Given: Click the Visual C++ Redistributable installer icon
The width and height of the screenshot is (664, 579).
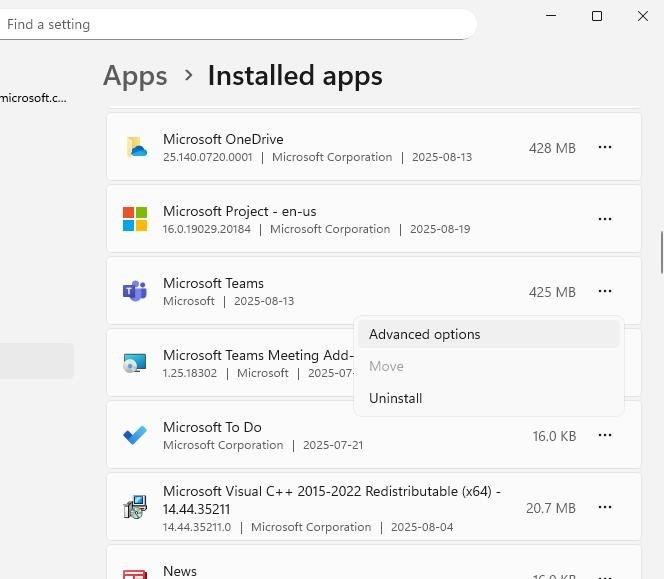Looking at the screenshot, I should point(135,507).
